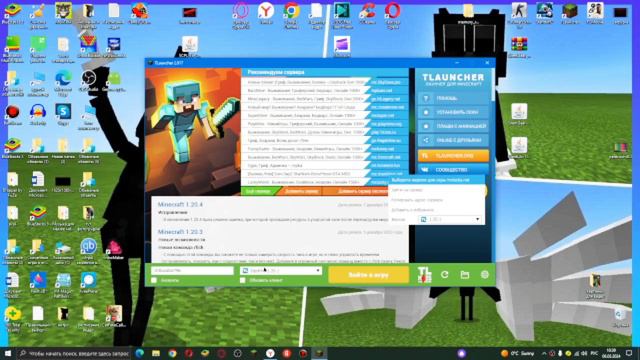Select the Talking Tom desktop icon
Image resolution: width=640 pixels, height=360 pixels.
(63, 11)
